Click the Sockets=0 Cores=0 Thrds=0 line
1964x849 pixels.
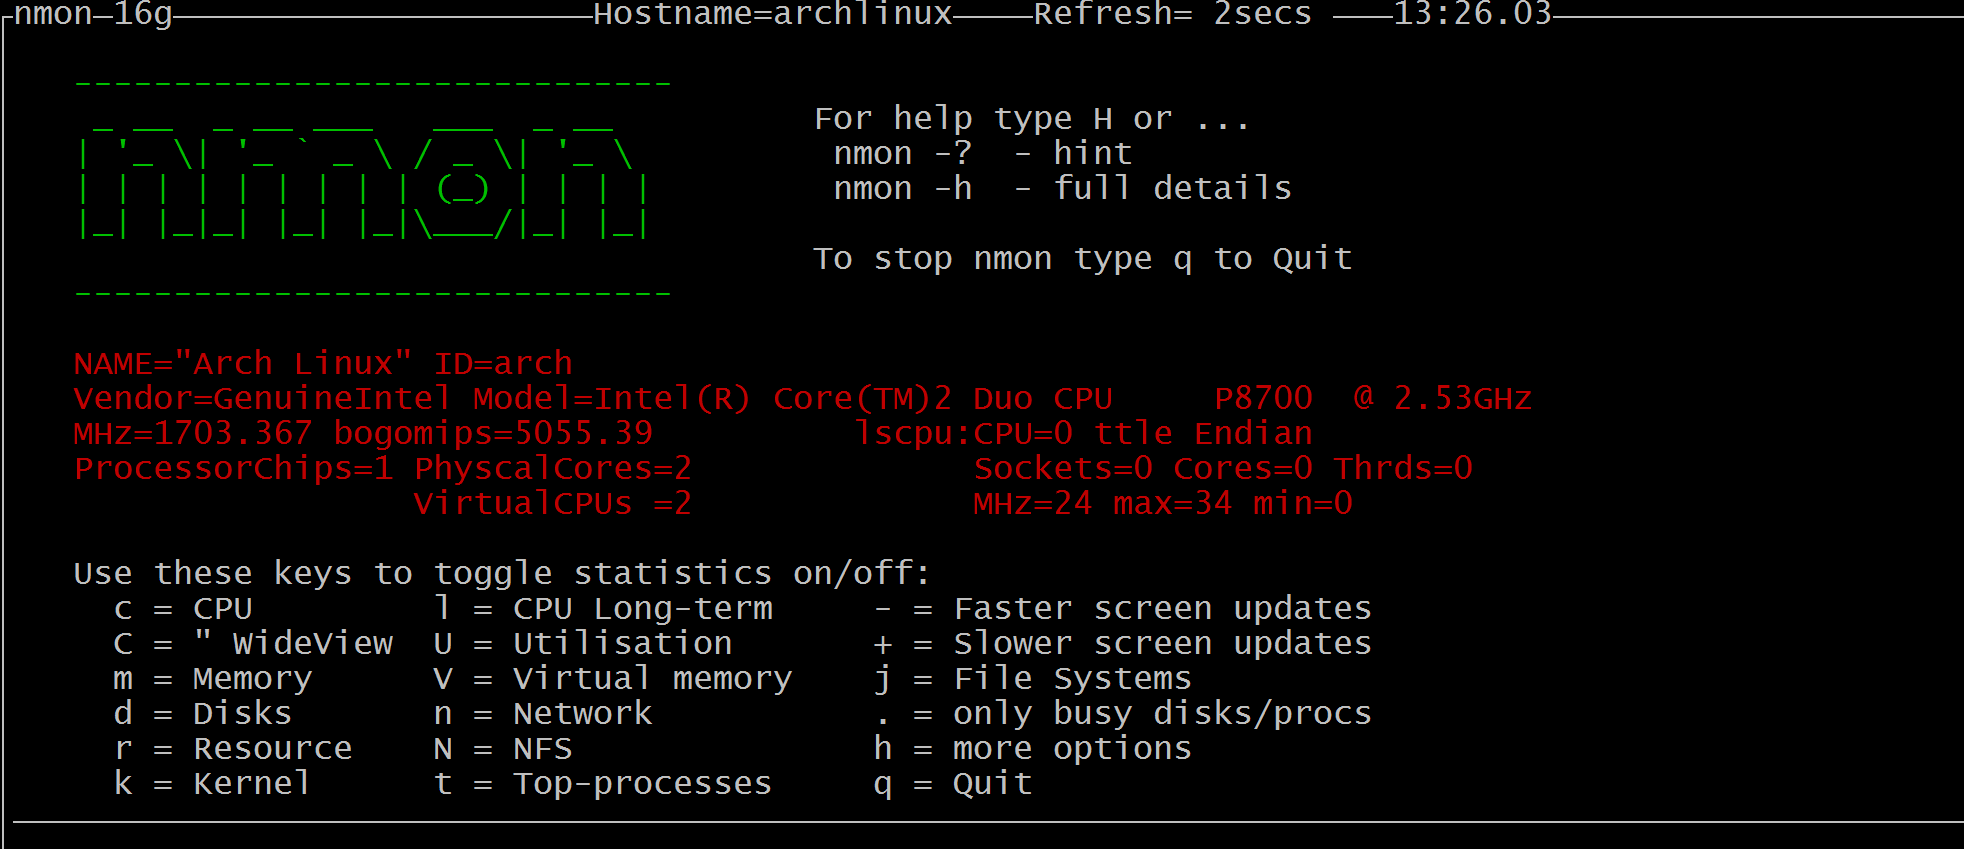point(1223,468)
